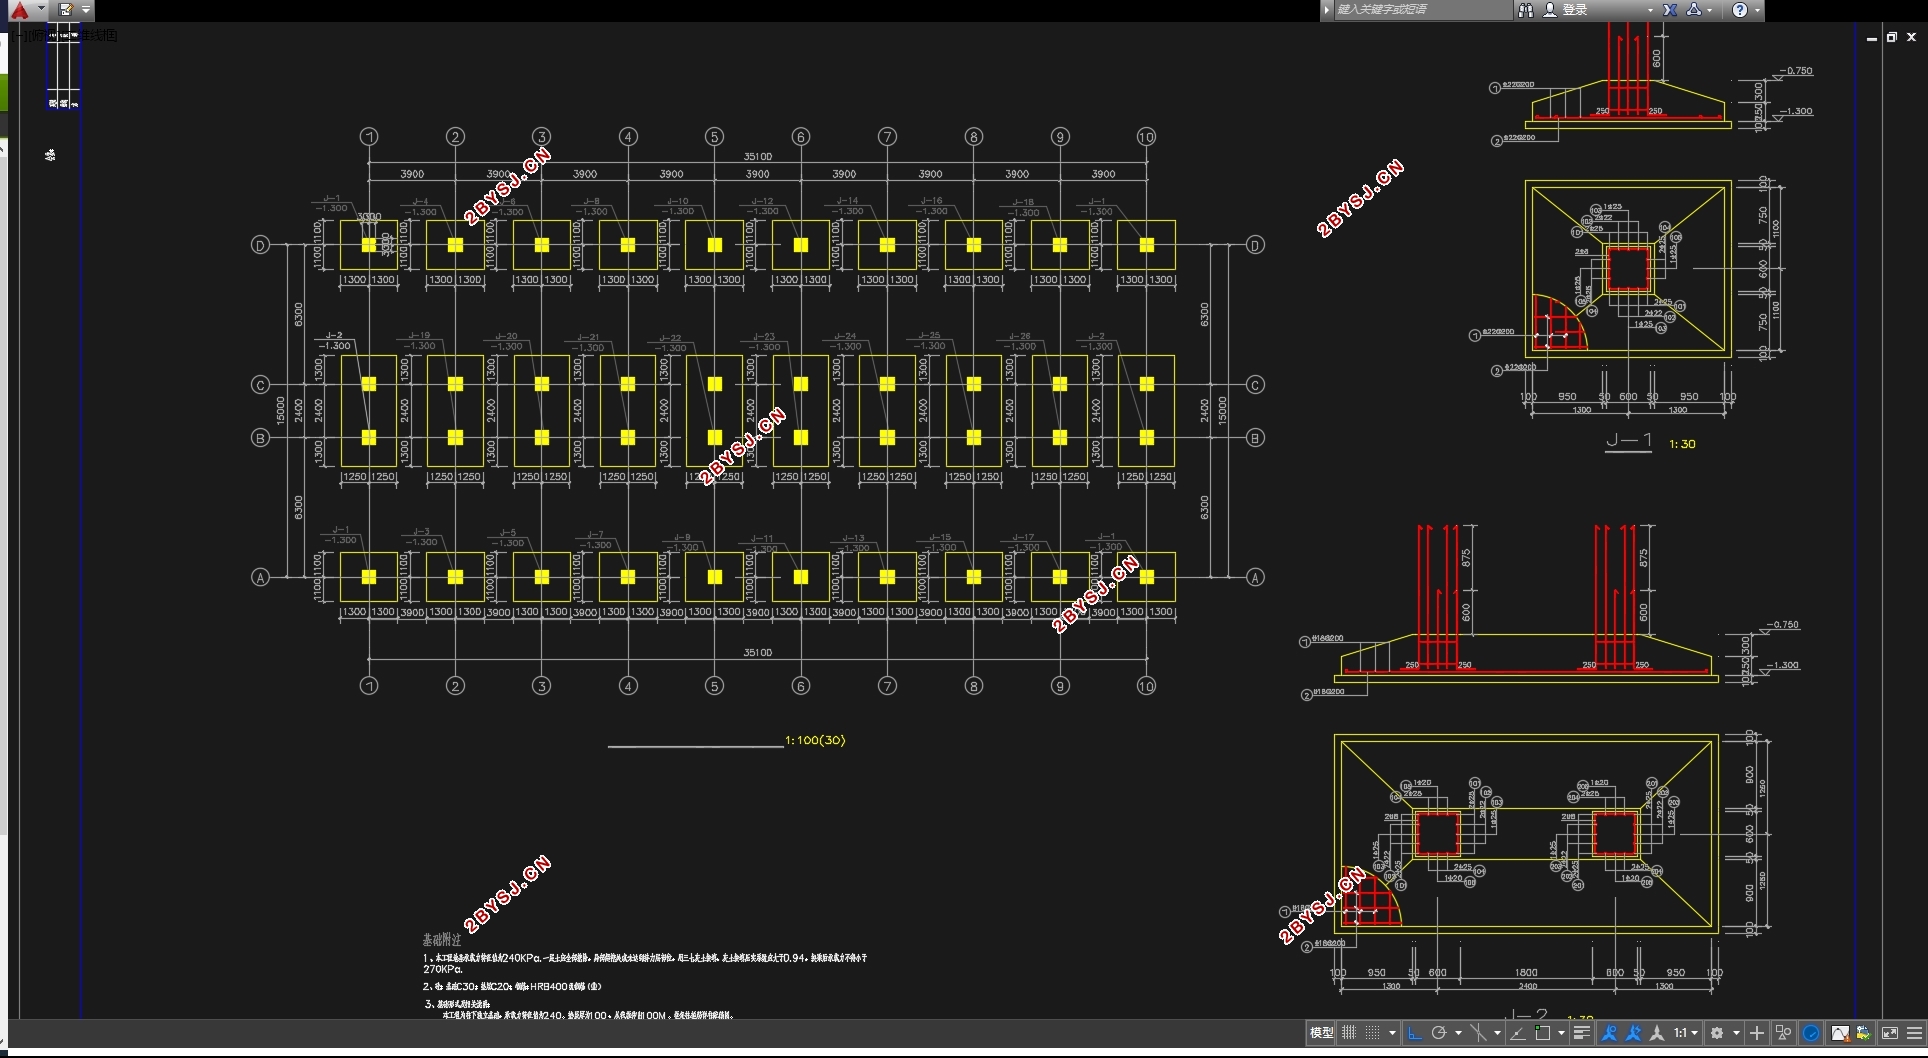Screen dimensions: 1928x1058
Task: Open the Autodesk Exchange X icon
Action: point(1670,10)
